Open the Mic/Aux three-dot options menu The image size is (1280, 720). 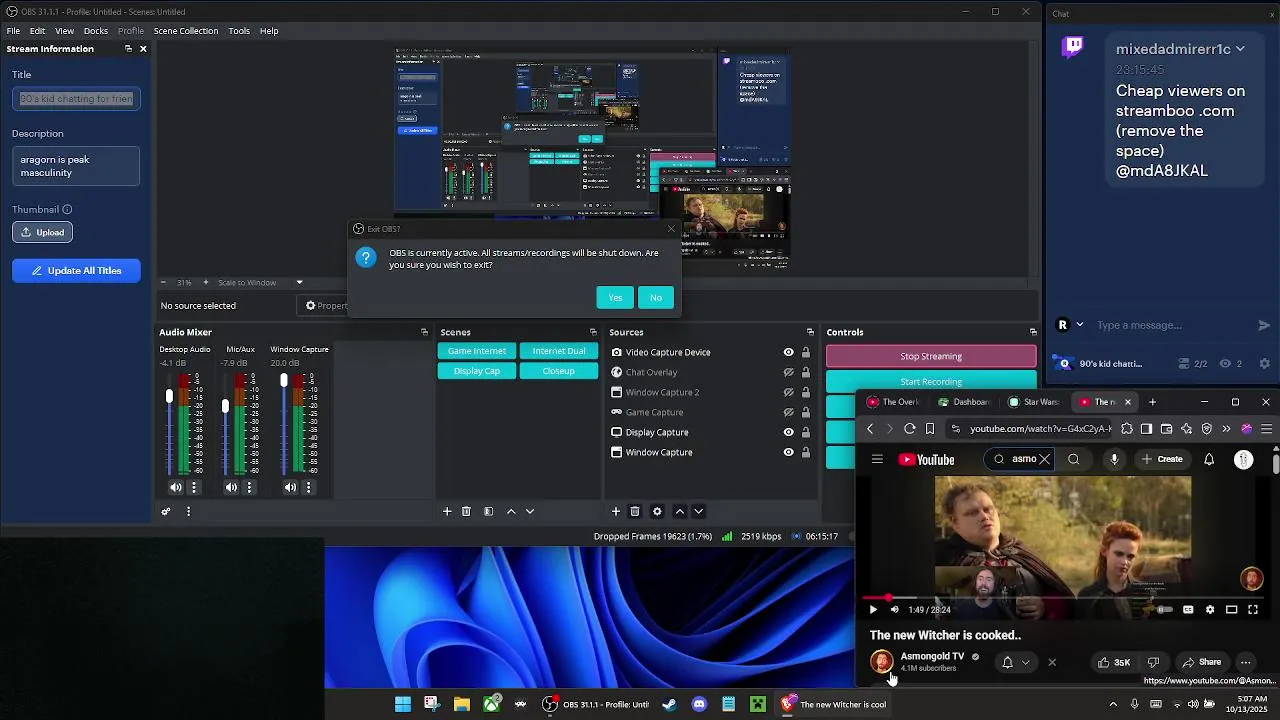coord(249,487)
